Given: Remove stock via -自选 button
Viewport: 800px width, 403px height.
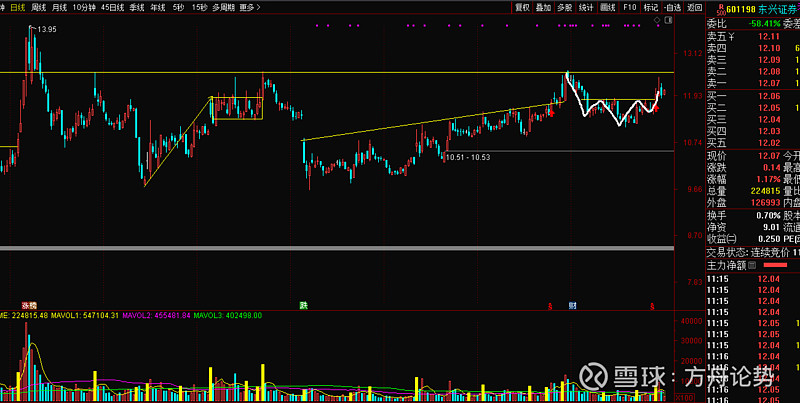Looking at the screenshot, I should (x=672, y=7).
